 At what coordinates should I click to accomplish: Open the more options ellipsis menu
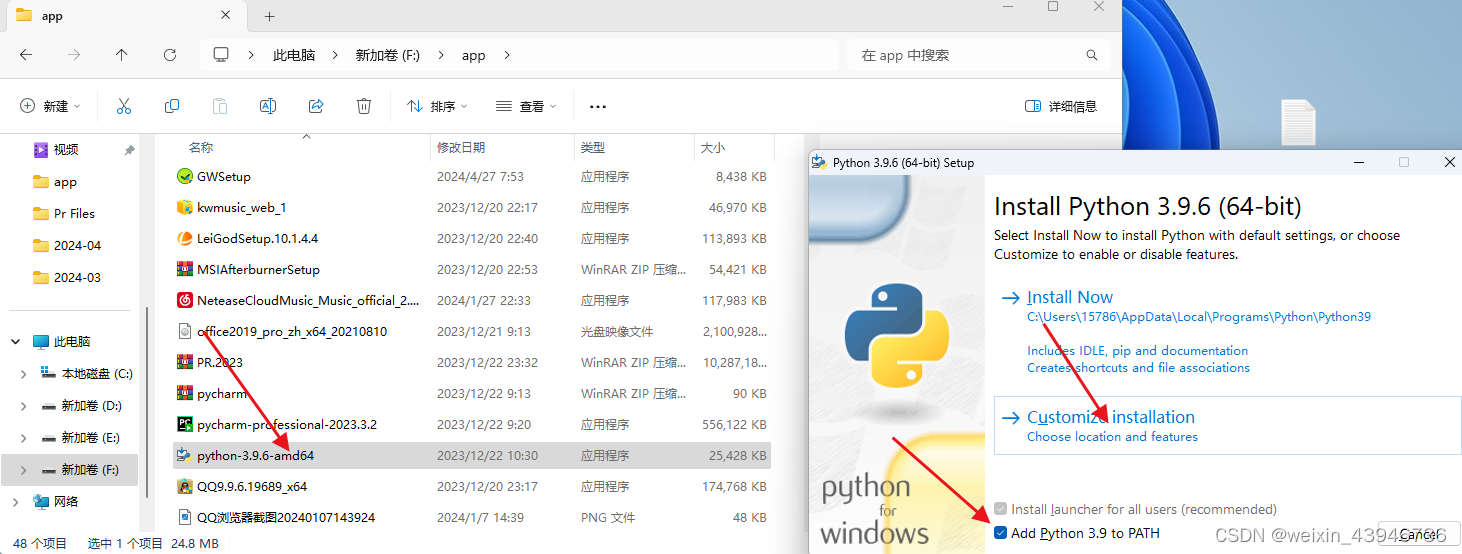click(x=598, y=106)
